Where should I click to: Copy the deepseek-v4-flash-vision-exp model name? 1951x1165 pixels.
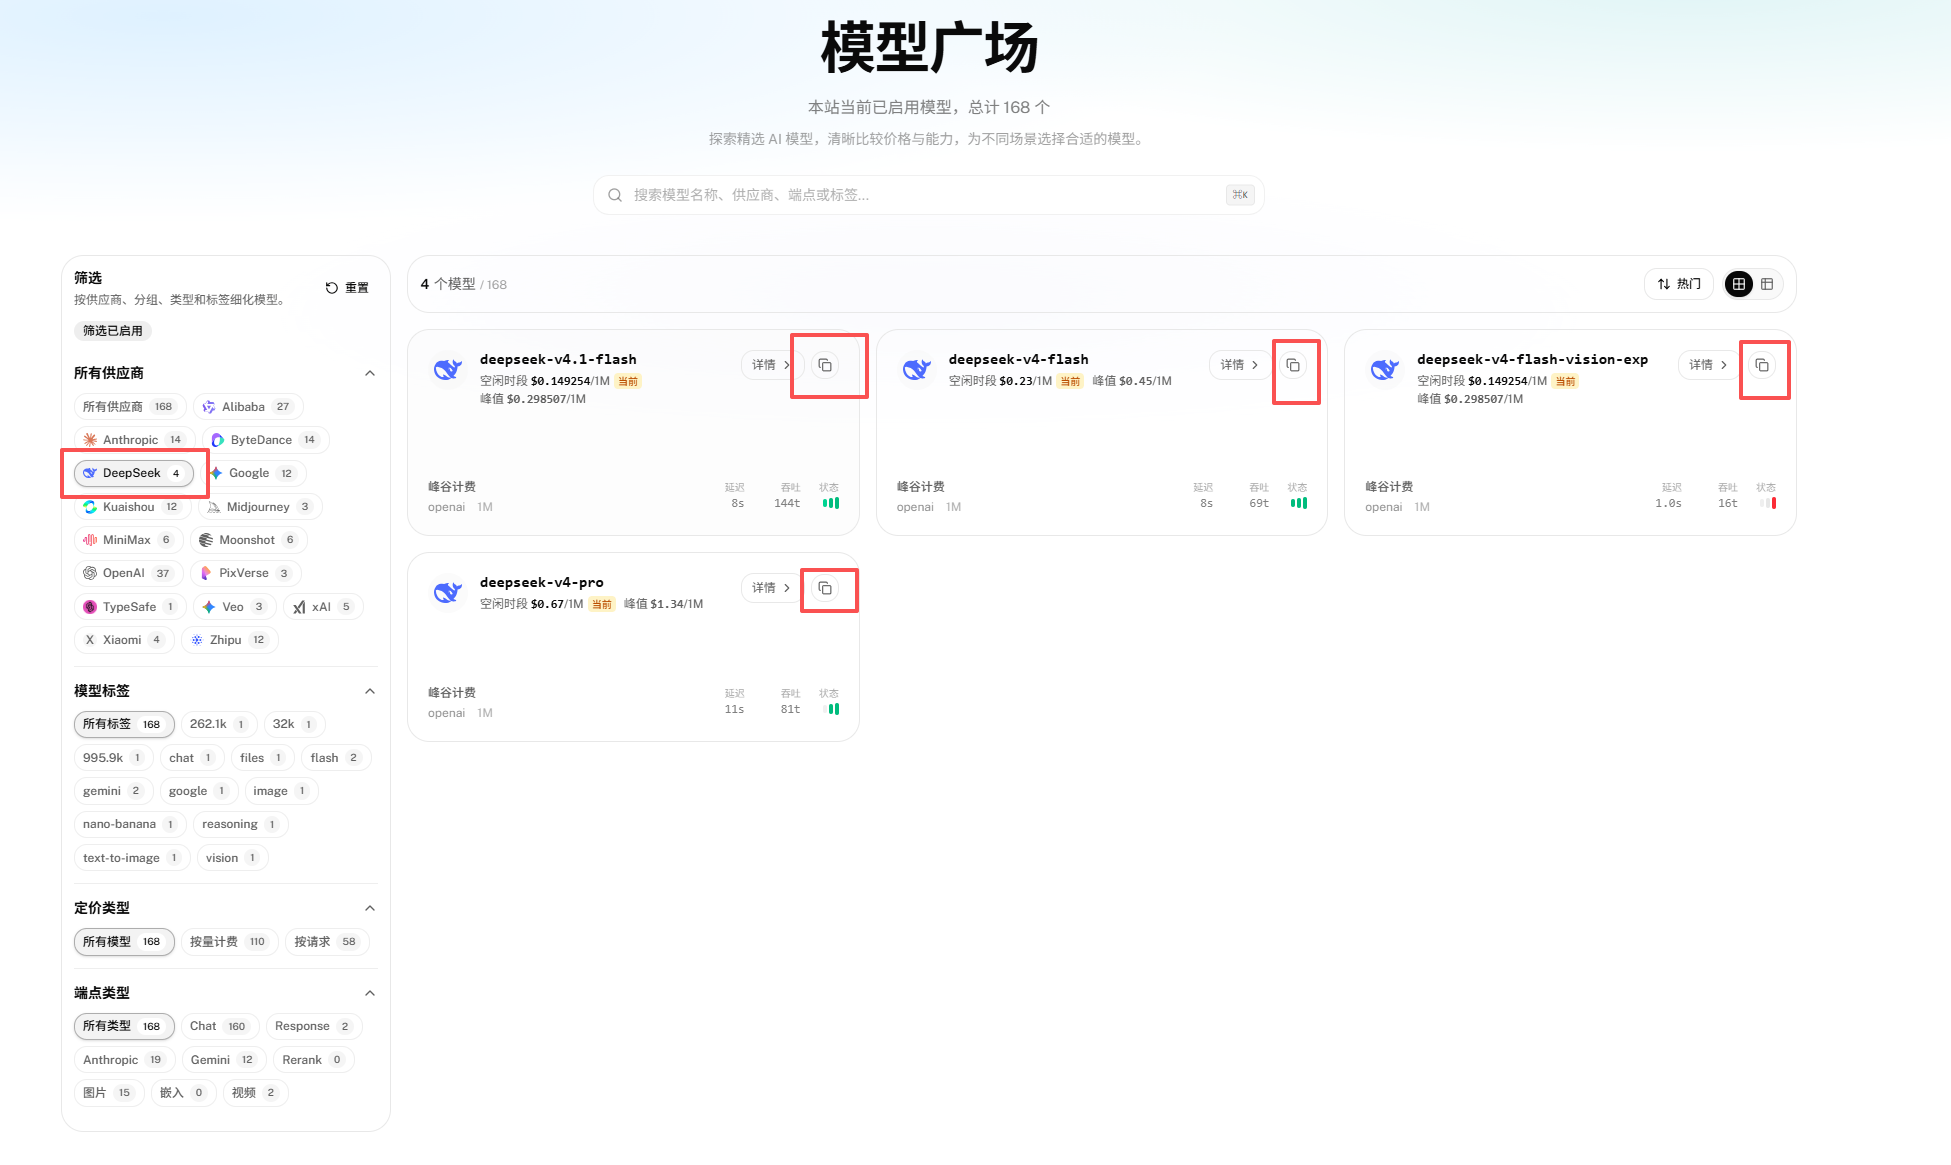point(1762,365)
